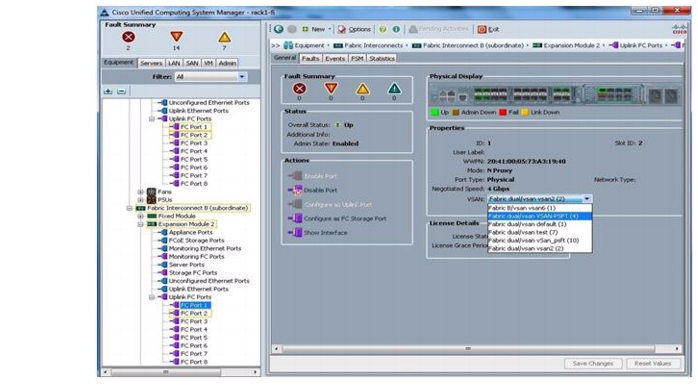
Task: Switch to the Servers tab
Action: click(151, 63)
